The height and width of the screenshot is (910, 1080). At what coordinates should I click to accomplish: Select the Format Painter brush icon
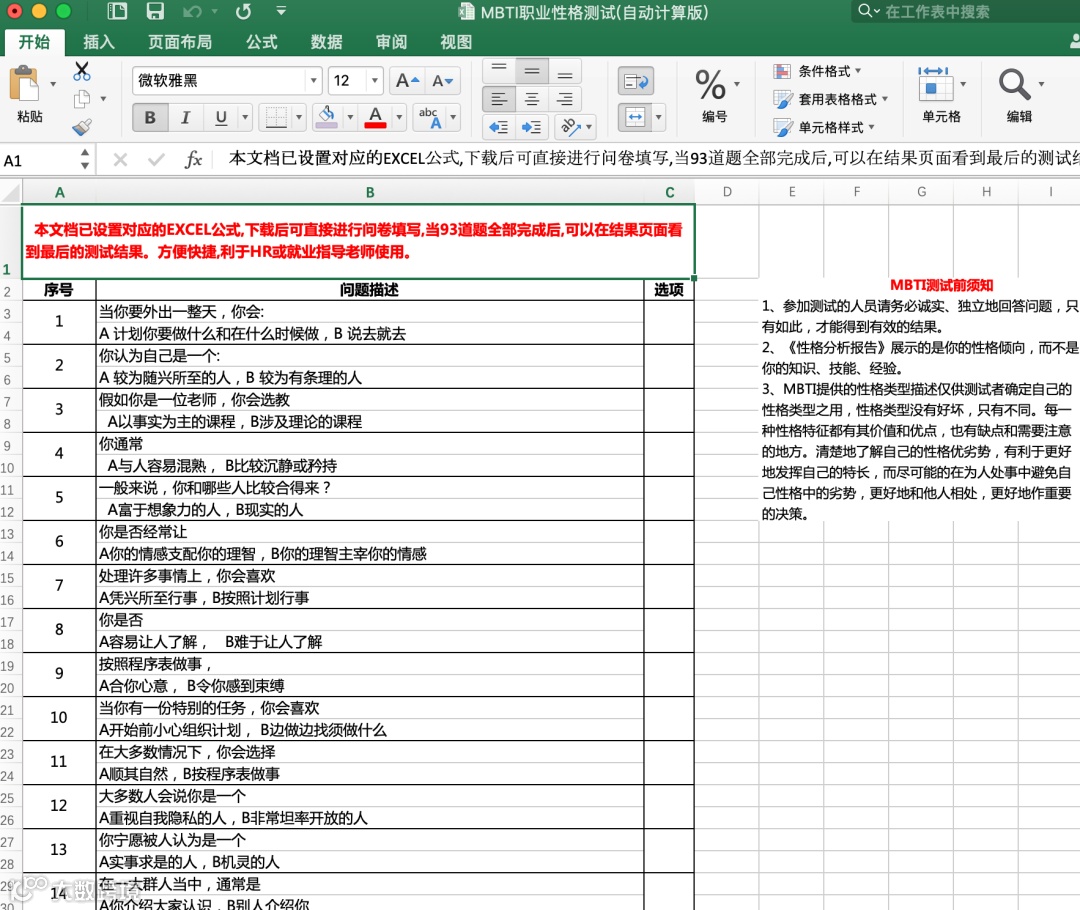click(x=82, y=127)
